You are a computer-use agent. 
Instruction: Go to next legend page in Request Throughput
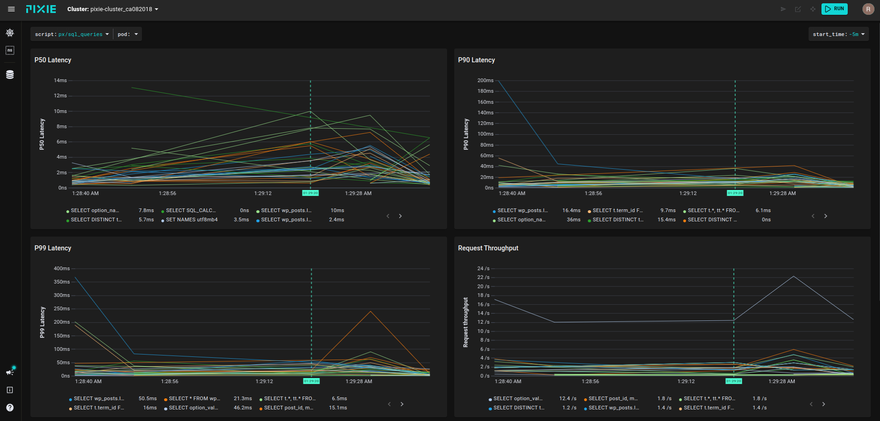824,404
